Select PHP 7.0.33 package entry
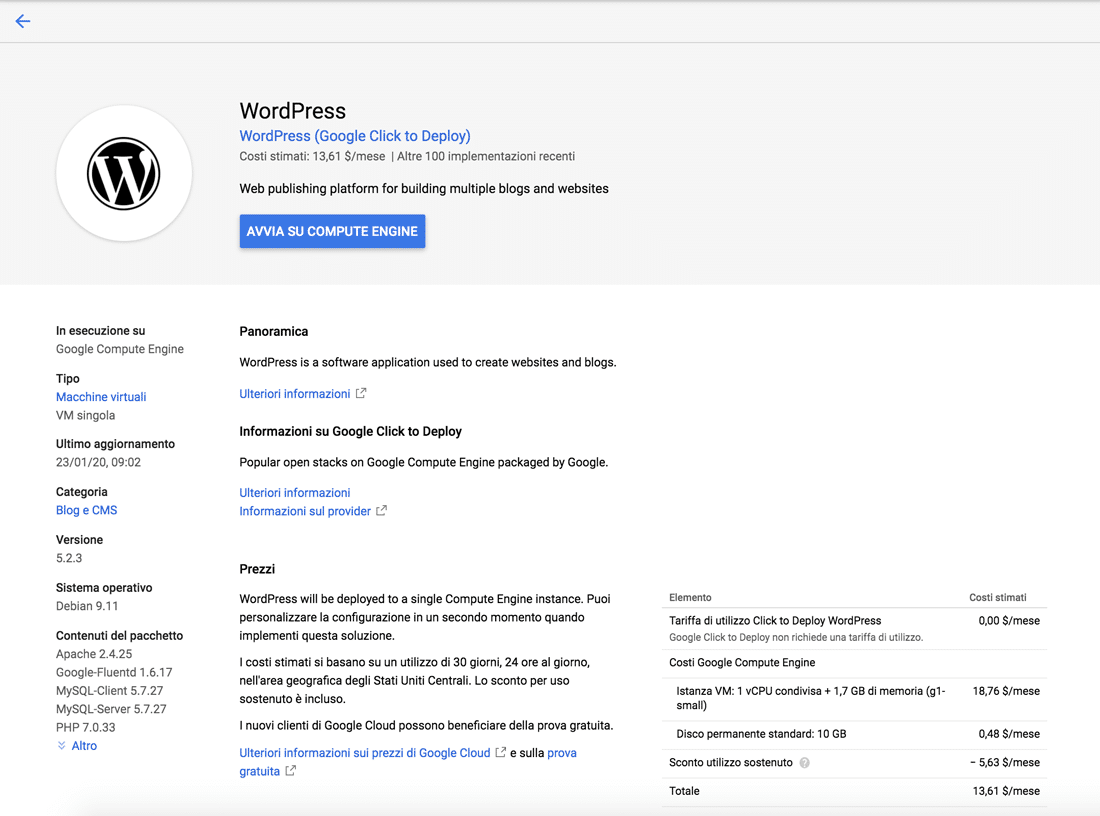 pos(86,728)
